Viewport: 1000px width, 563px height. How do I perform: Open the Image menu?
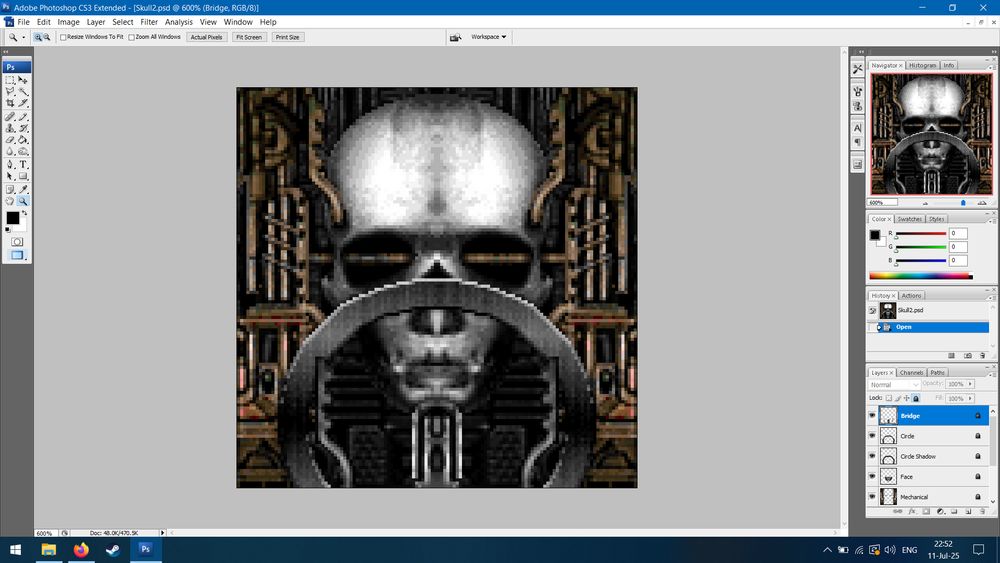click(x=68, y=22)
